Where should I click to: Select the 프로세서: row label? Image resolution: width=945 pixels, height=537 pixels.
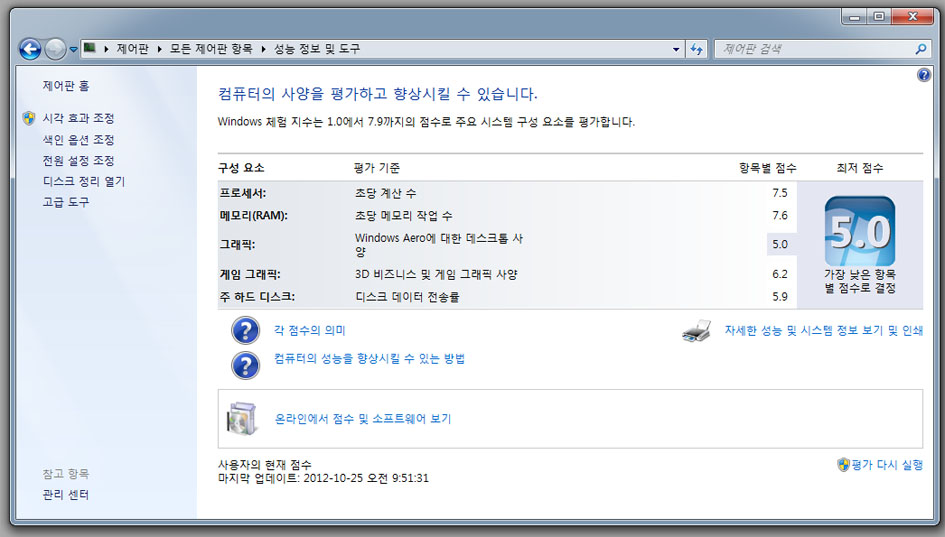click(243, 193)
